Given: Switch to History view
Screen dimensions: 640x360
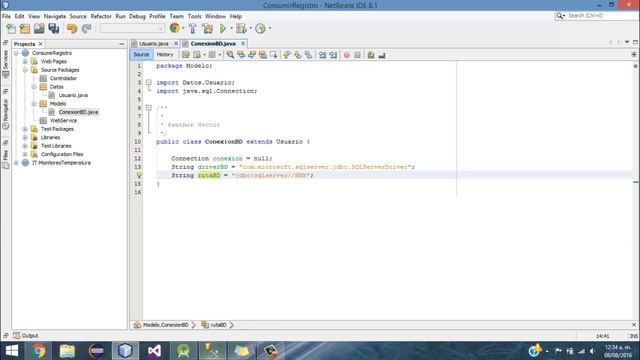Looking at the screenshot, I should coord(165,54).
